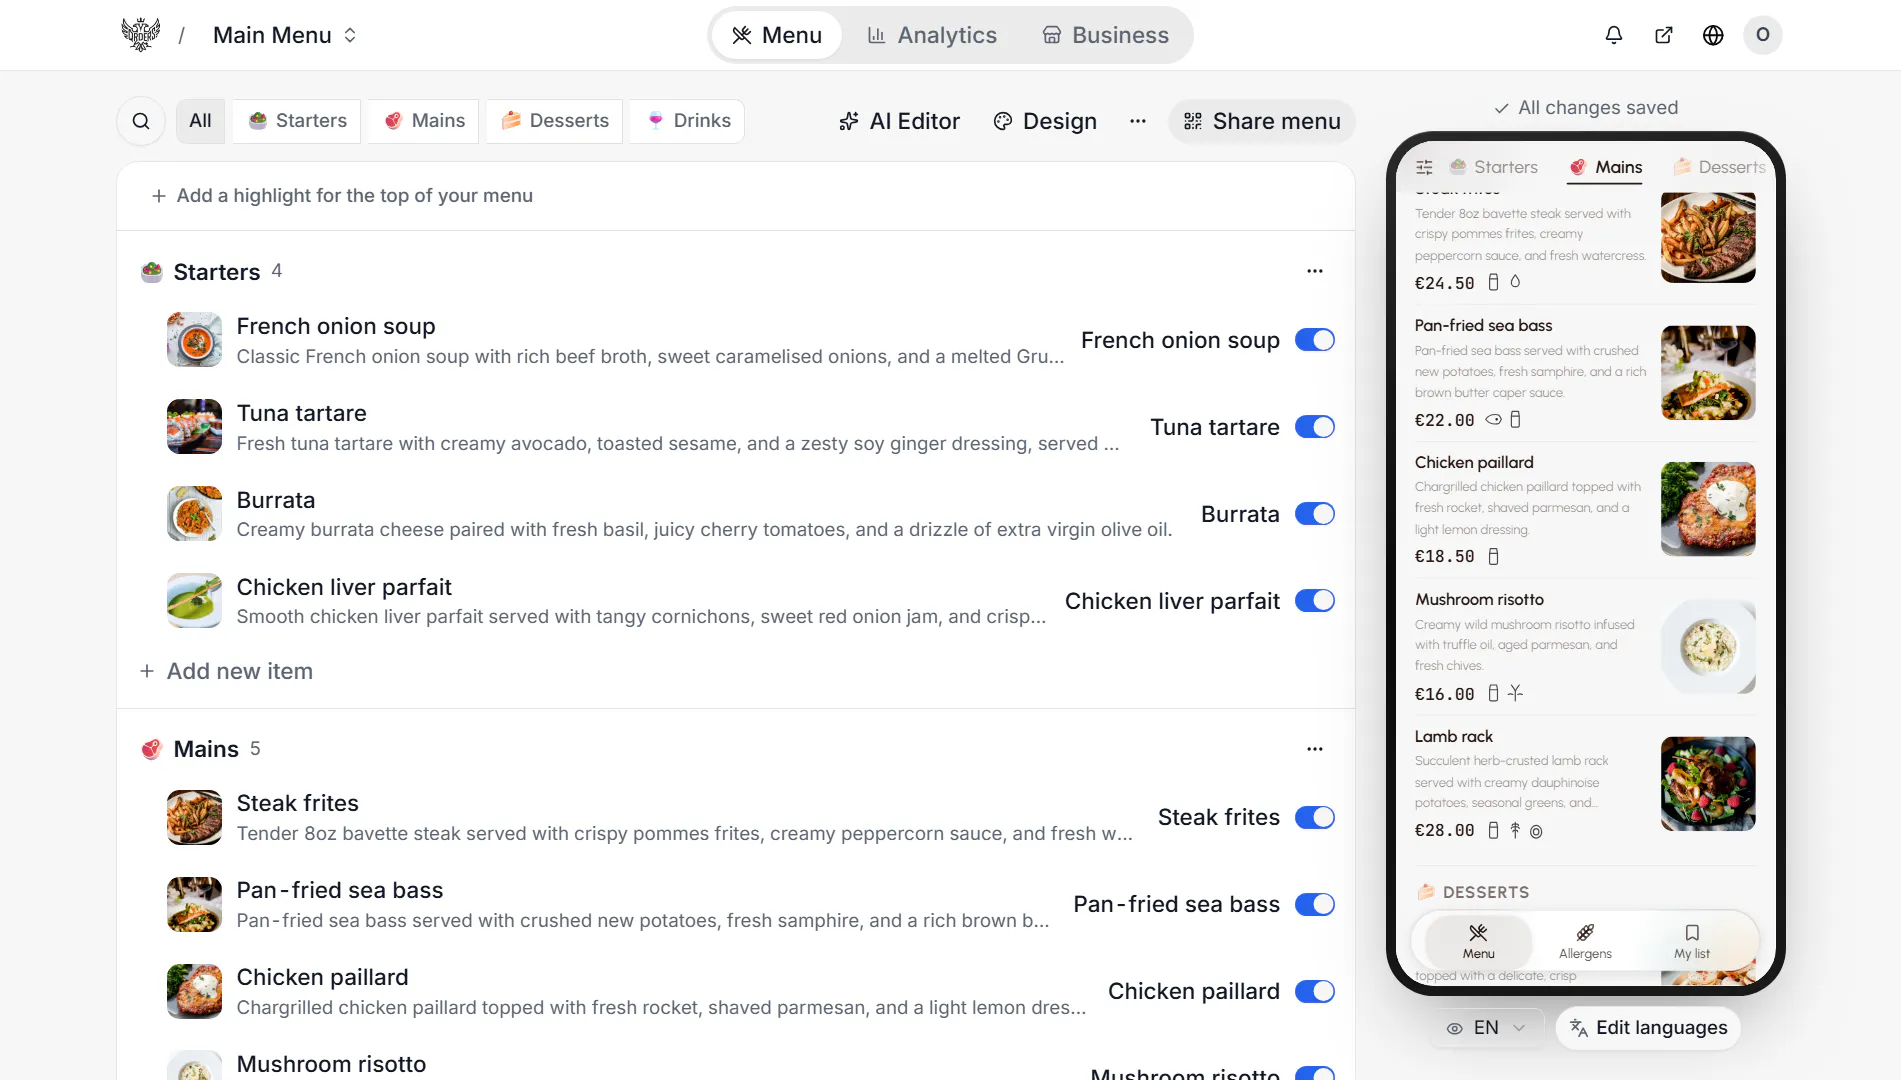
Task: Open Design palette settings
Action: [x=1045, y=121]
